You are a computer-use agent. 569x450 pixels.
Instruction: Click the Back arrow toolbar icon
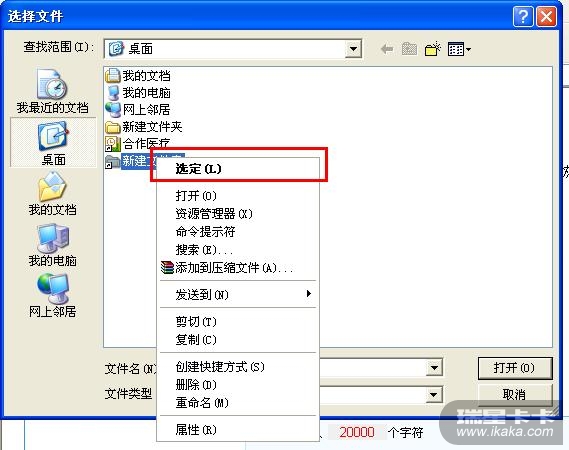pyautogui.click(x=387, y=49)
